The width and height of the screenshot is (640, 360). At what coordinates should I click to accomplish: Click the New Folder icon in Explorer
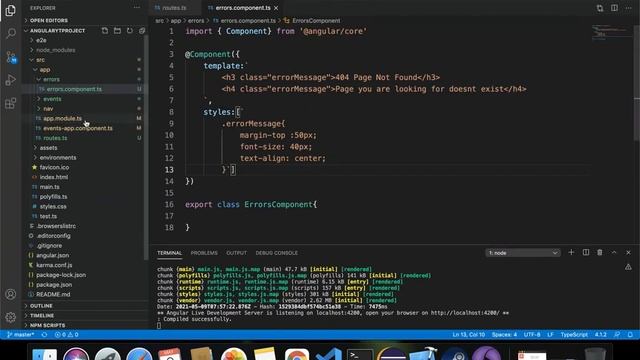click(x=117, y=31)
